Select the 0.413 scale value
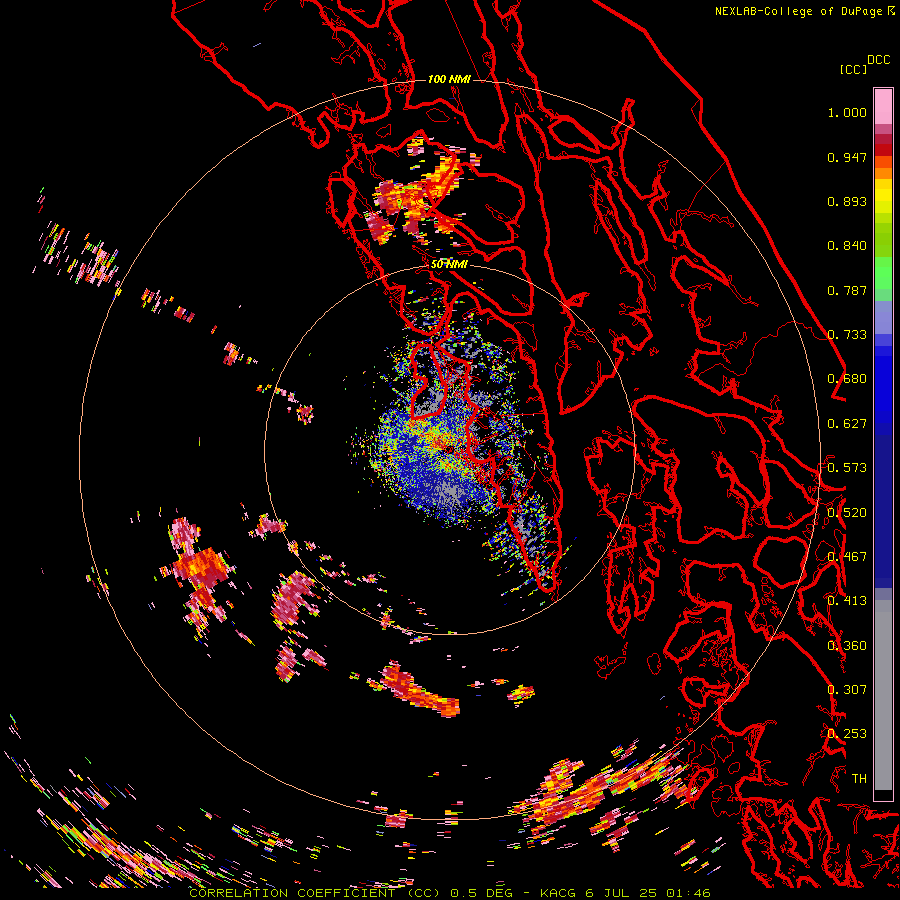The image size is (900, 900). click(x=847, y=601)
